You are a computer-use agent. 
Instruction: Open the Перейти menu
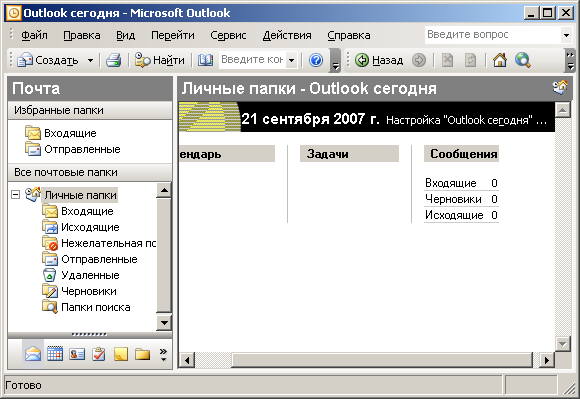pyautogui.click(x=173, y=35)
